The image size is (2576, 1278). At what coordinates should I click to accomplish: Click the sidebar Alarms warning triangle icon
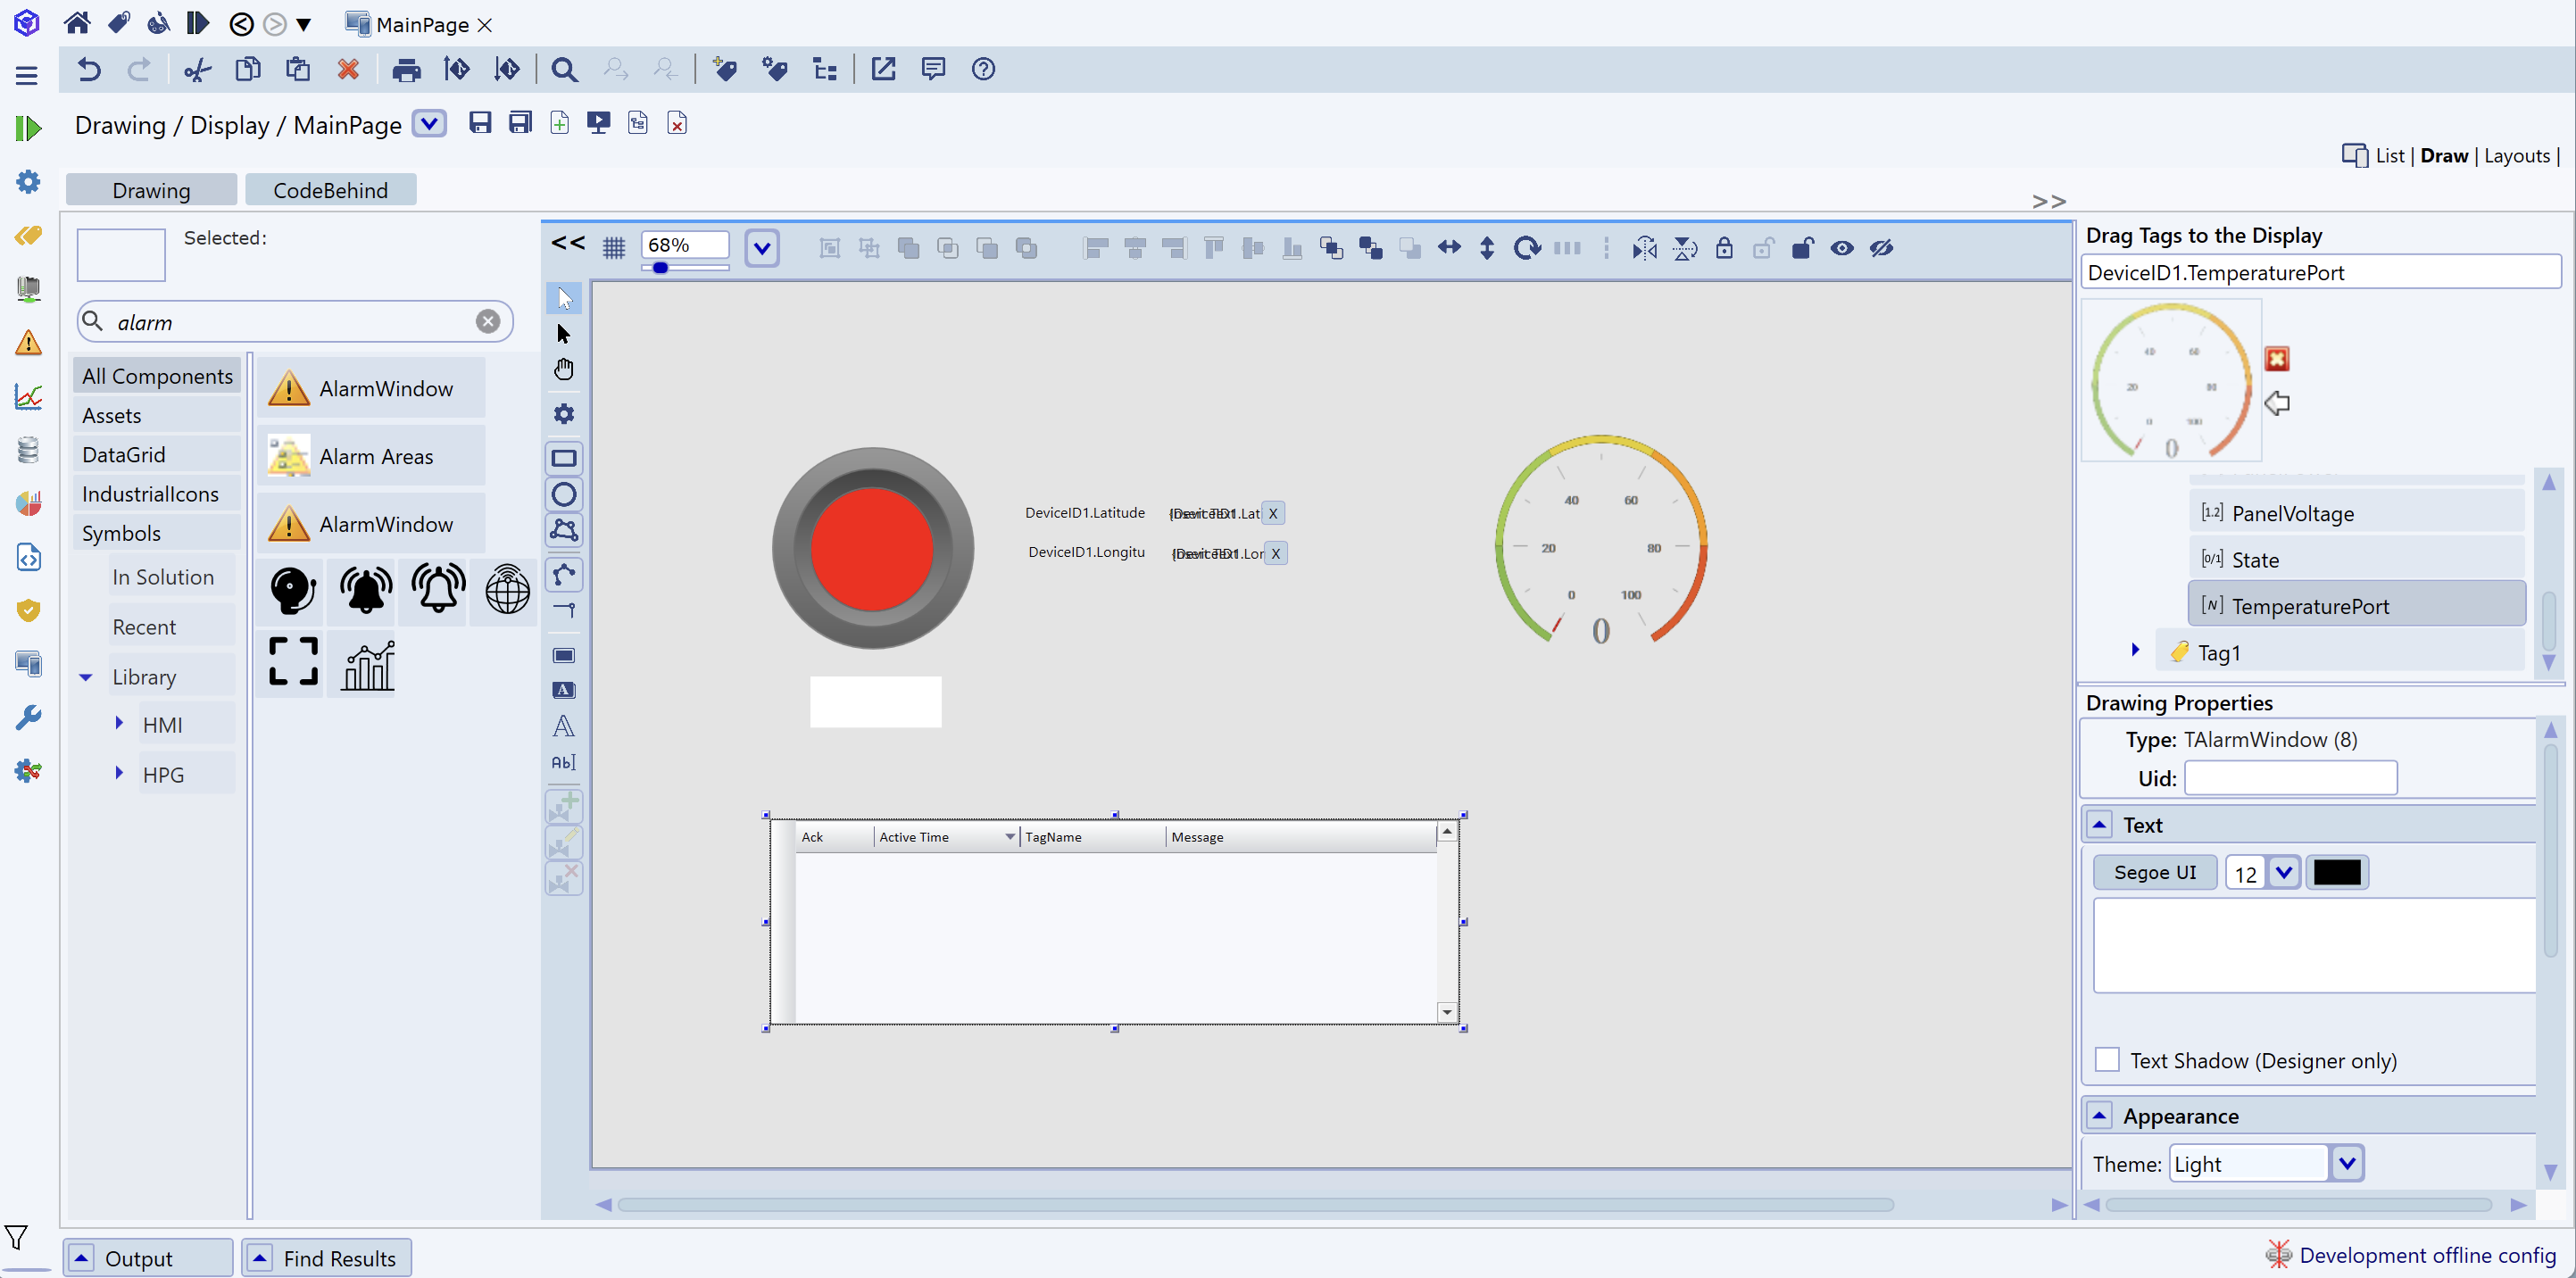click(28, 343)
